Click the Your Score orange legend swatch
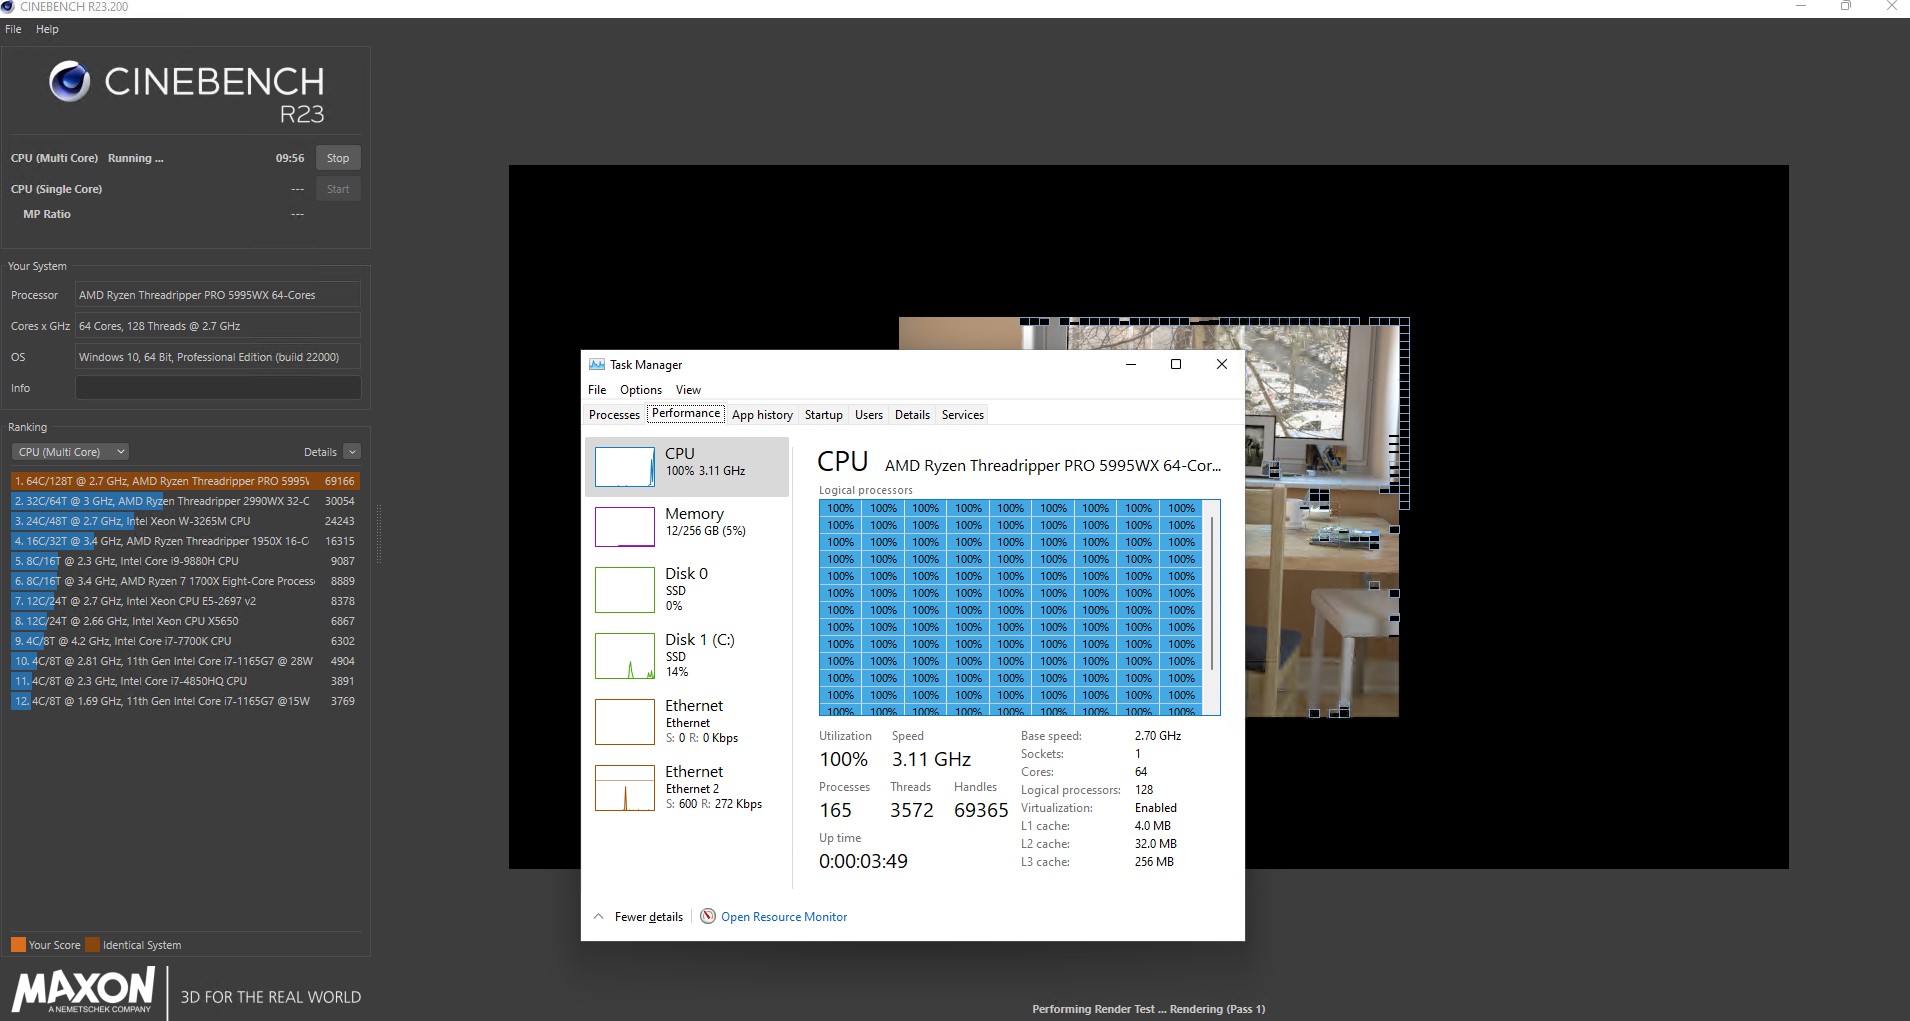Viewport: 1910px width, 1021px height. click(18, 945)
